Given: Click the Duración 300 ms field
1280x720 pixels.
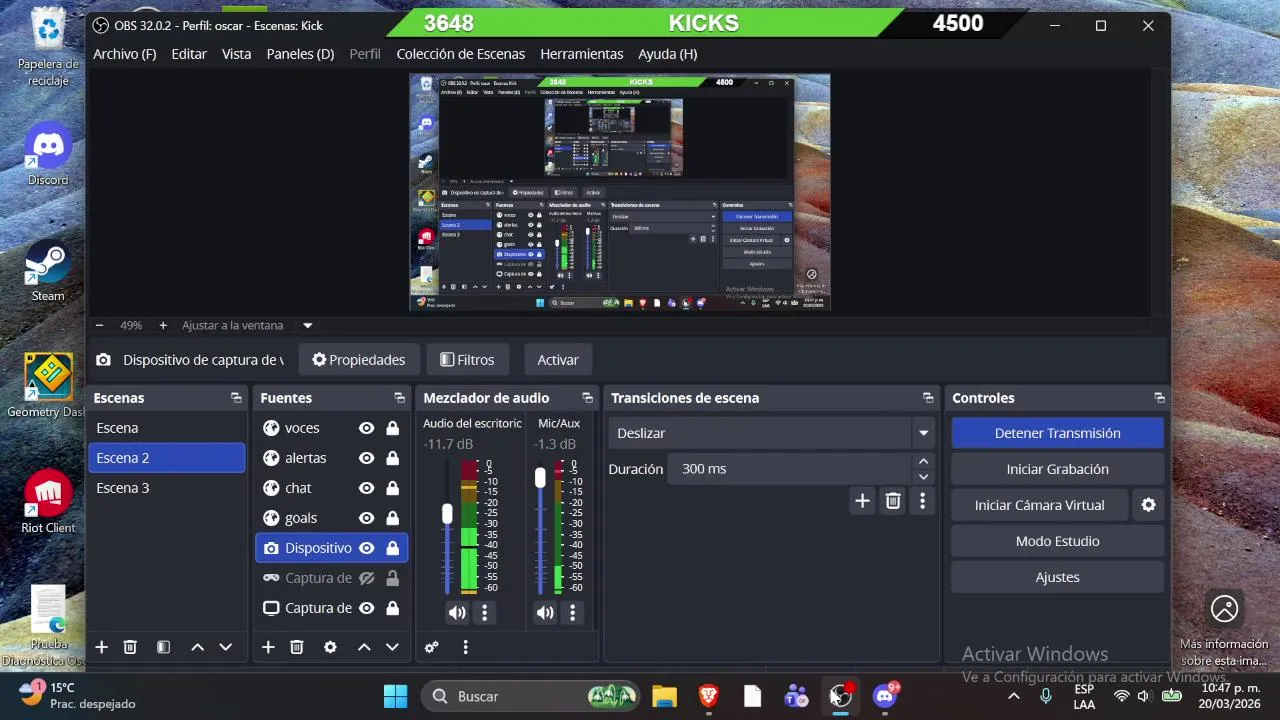Looking at the screenshot, I should (x=791, y=469).
